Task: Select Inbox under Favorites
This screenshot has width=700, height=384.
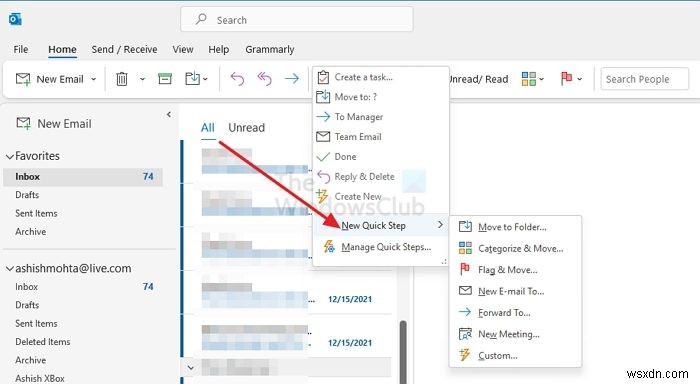Action: tap(83, 177)
